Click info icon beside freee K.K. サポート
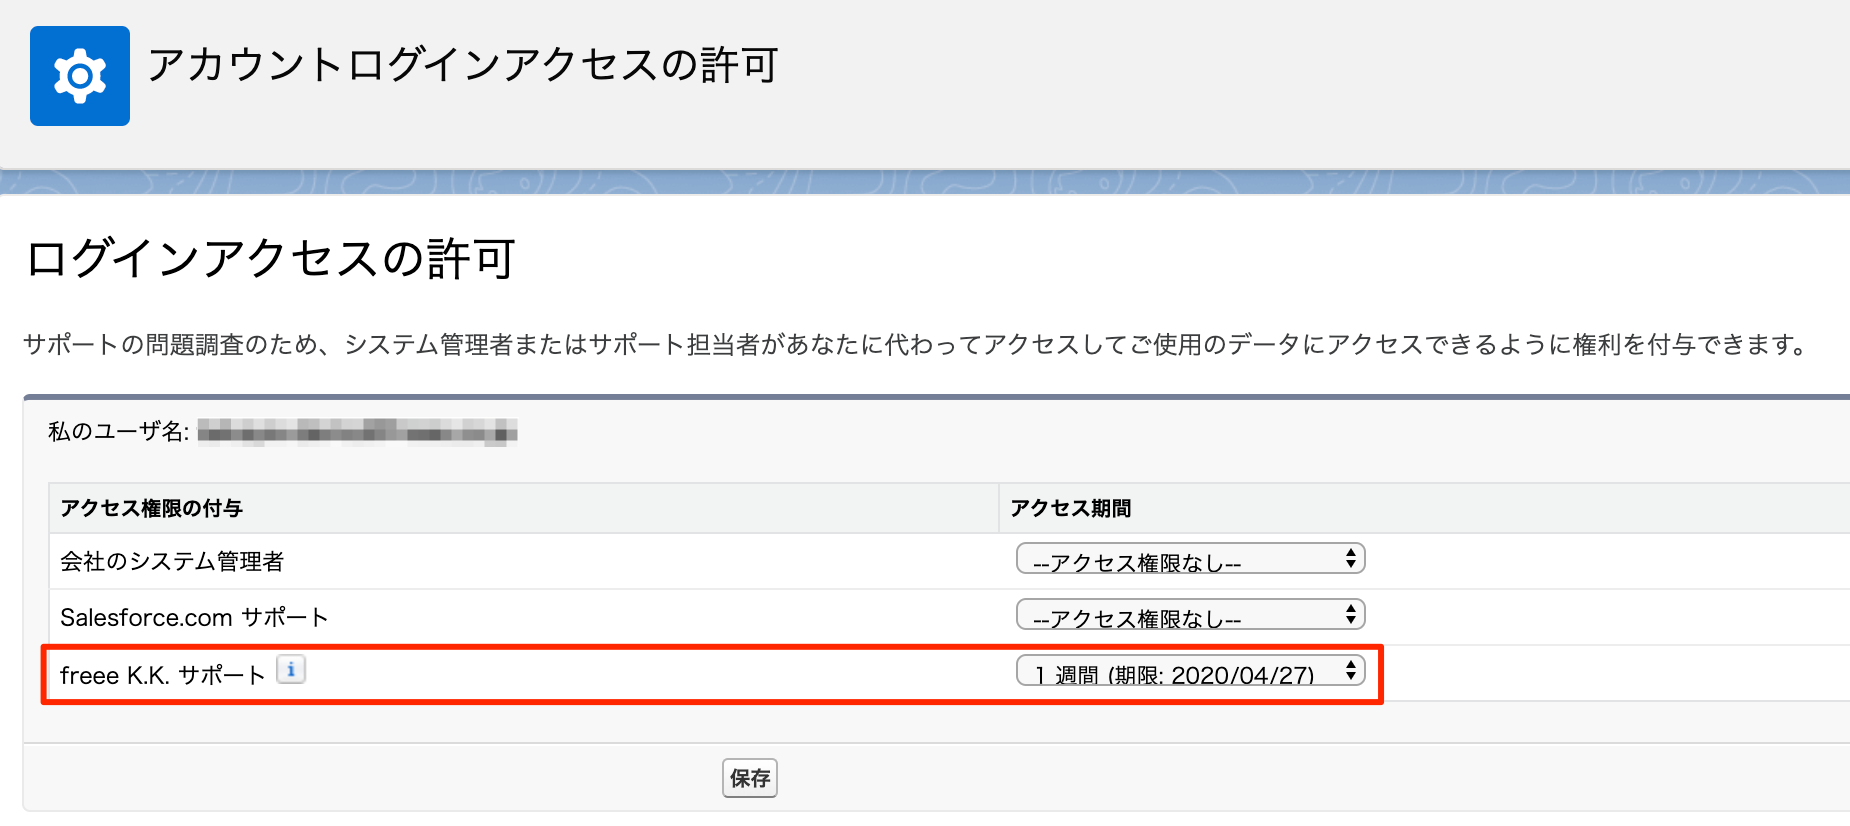This screenshot has height=826, width=1850. 291,670
